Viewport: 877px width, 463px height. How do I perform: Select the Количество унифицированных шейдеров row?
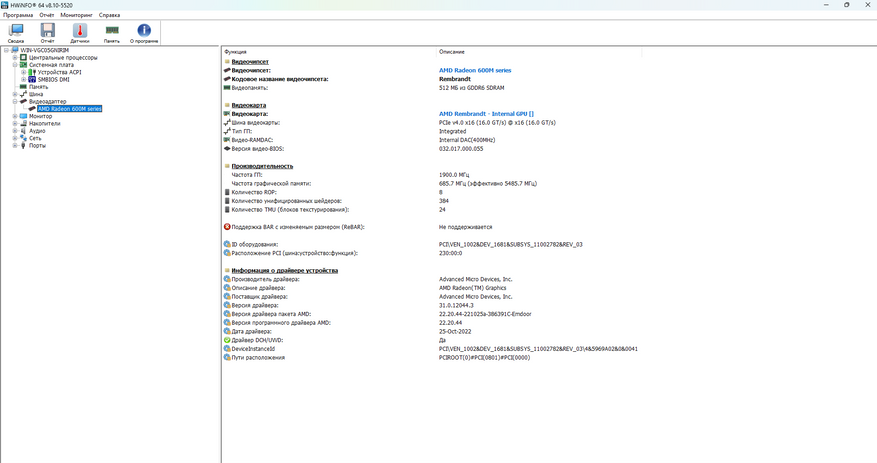point(286,201)
